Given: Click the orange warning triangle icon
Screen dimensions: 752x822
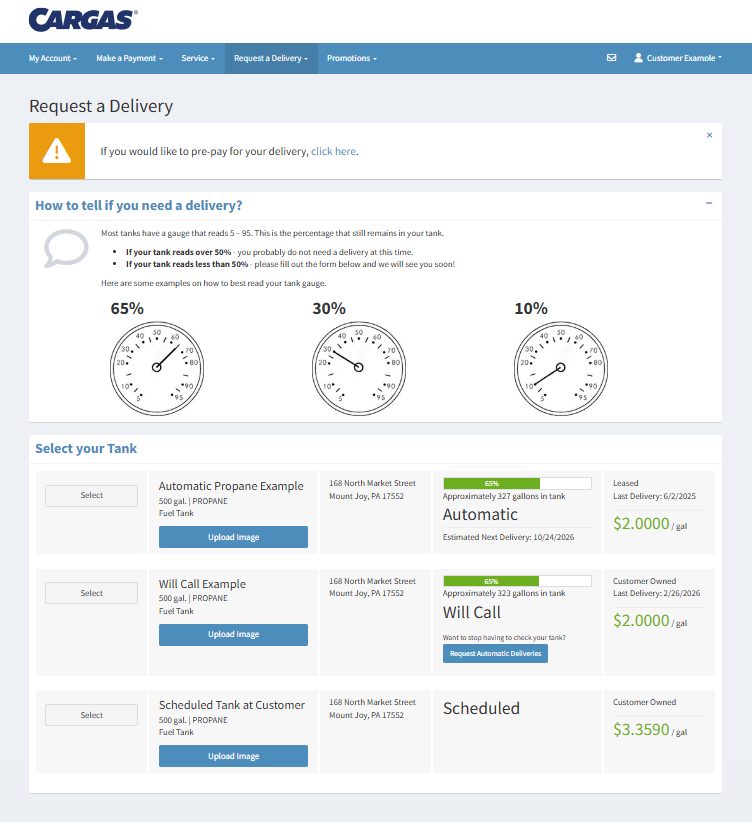Looking at the screenshot, I should (x=57, y=151).
